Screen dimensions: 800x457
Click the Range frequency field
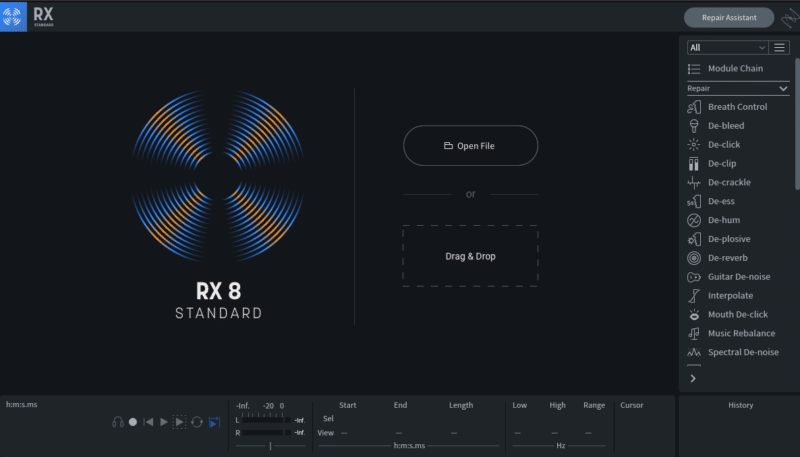[589, 433]
